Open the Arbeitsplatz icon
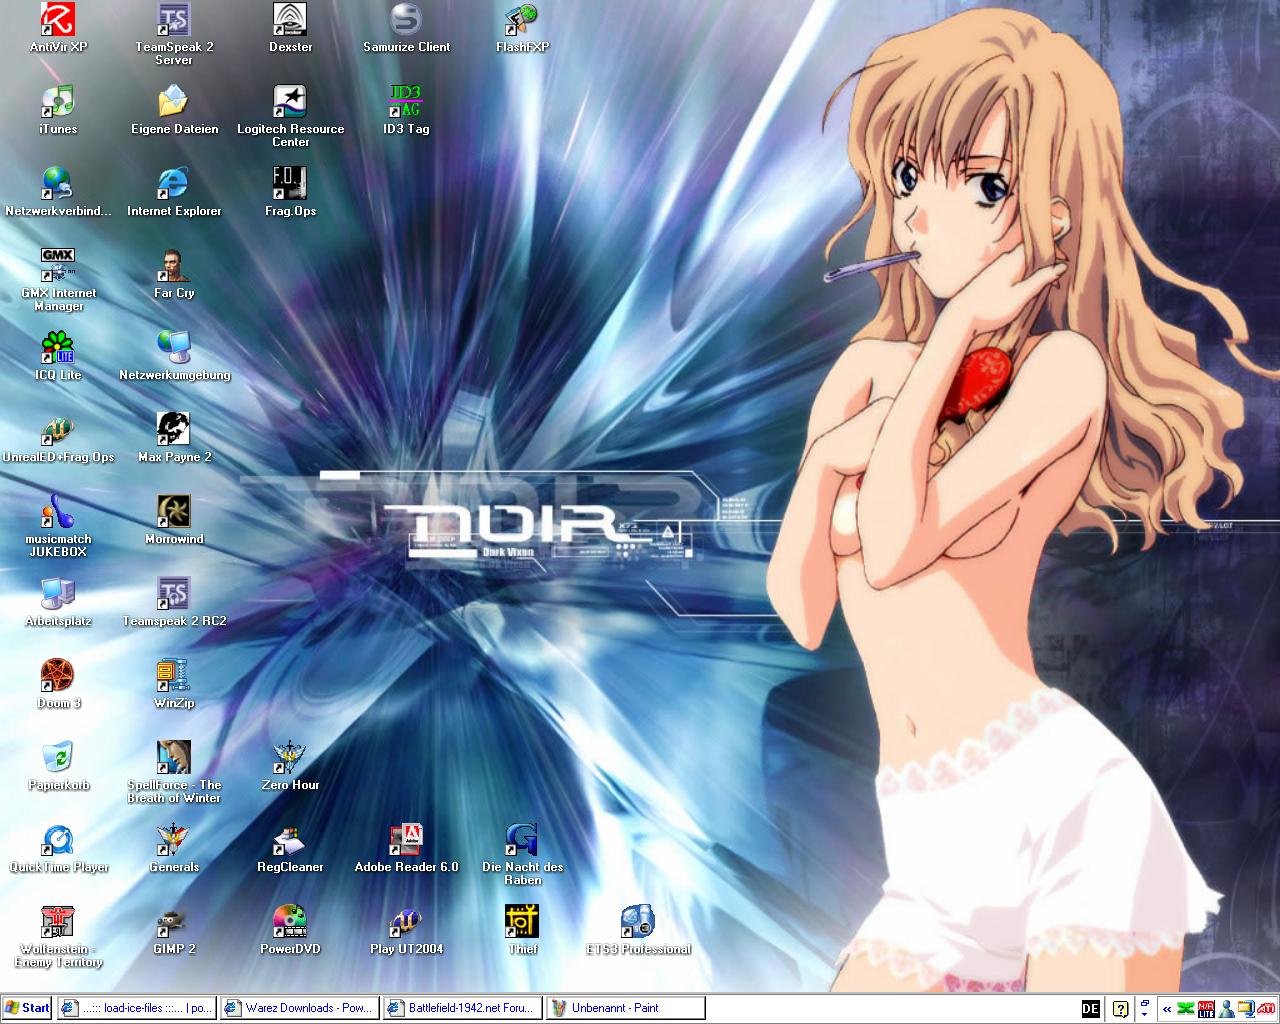Screen dimensions: 1280x1024 click(x=58, y=602)
